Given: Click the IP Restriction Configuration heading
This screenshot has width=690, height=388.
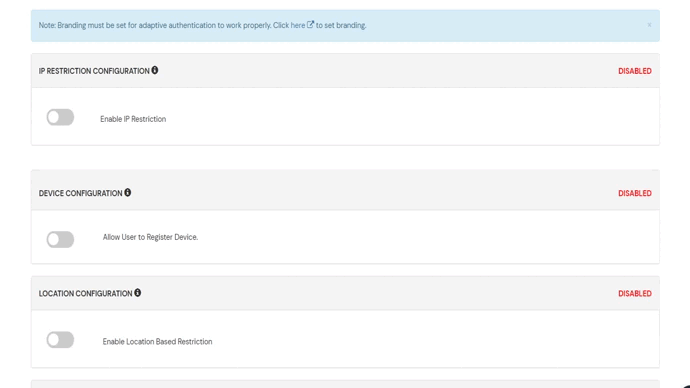Looking at the screenshot, I should tap(94, 71).
